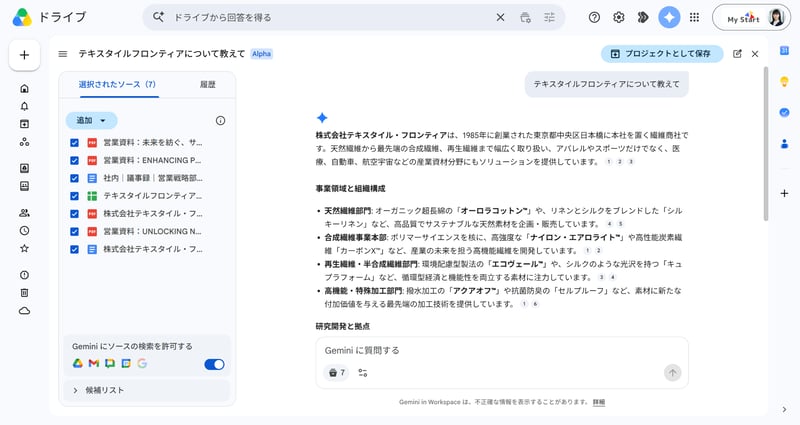Open Starred star icon in sidebar

[24, 248]
